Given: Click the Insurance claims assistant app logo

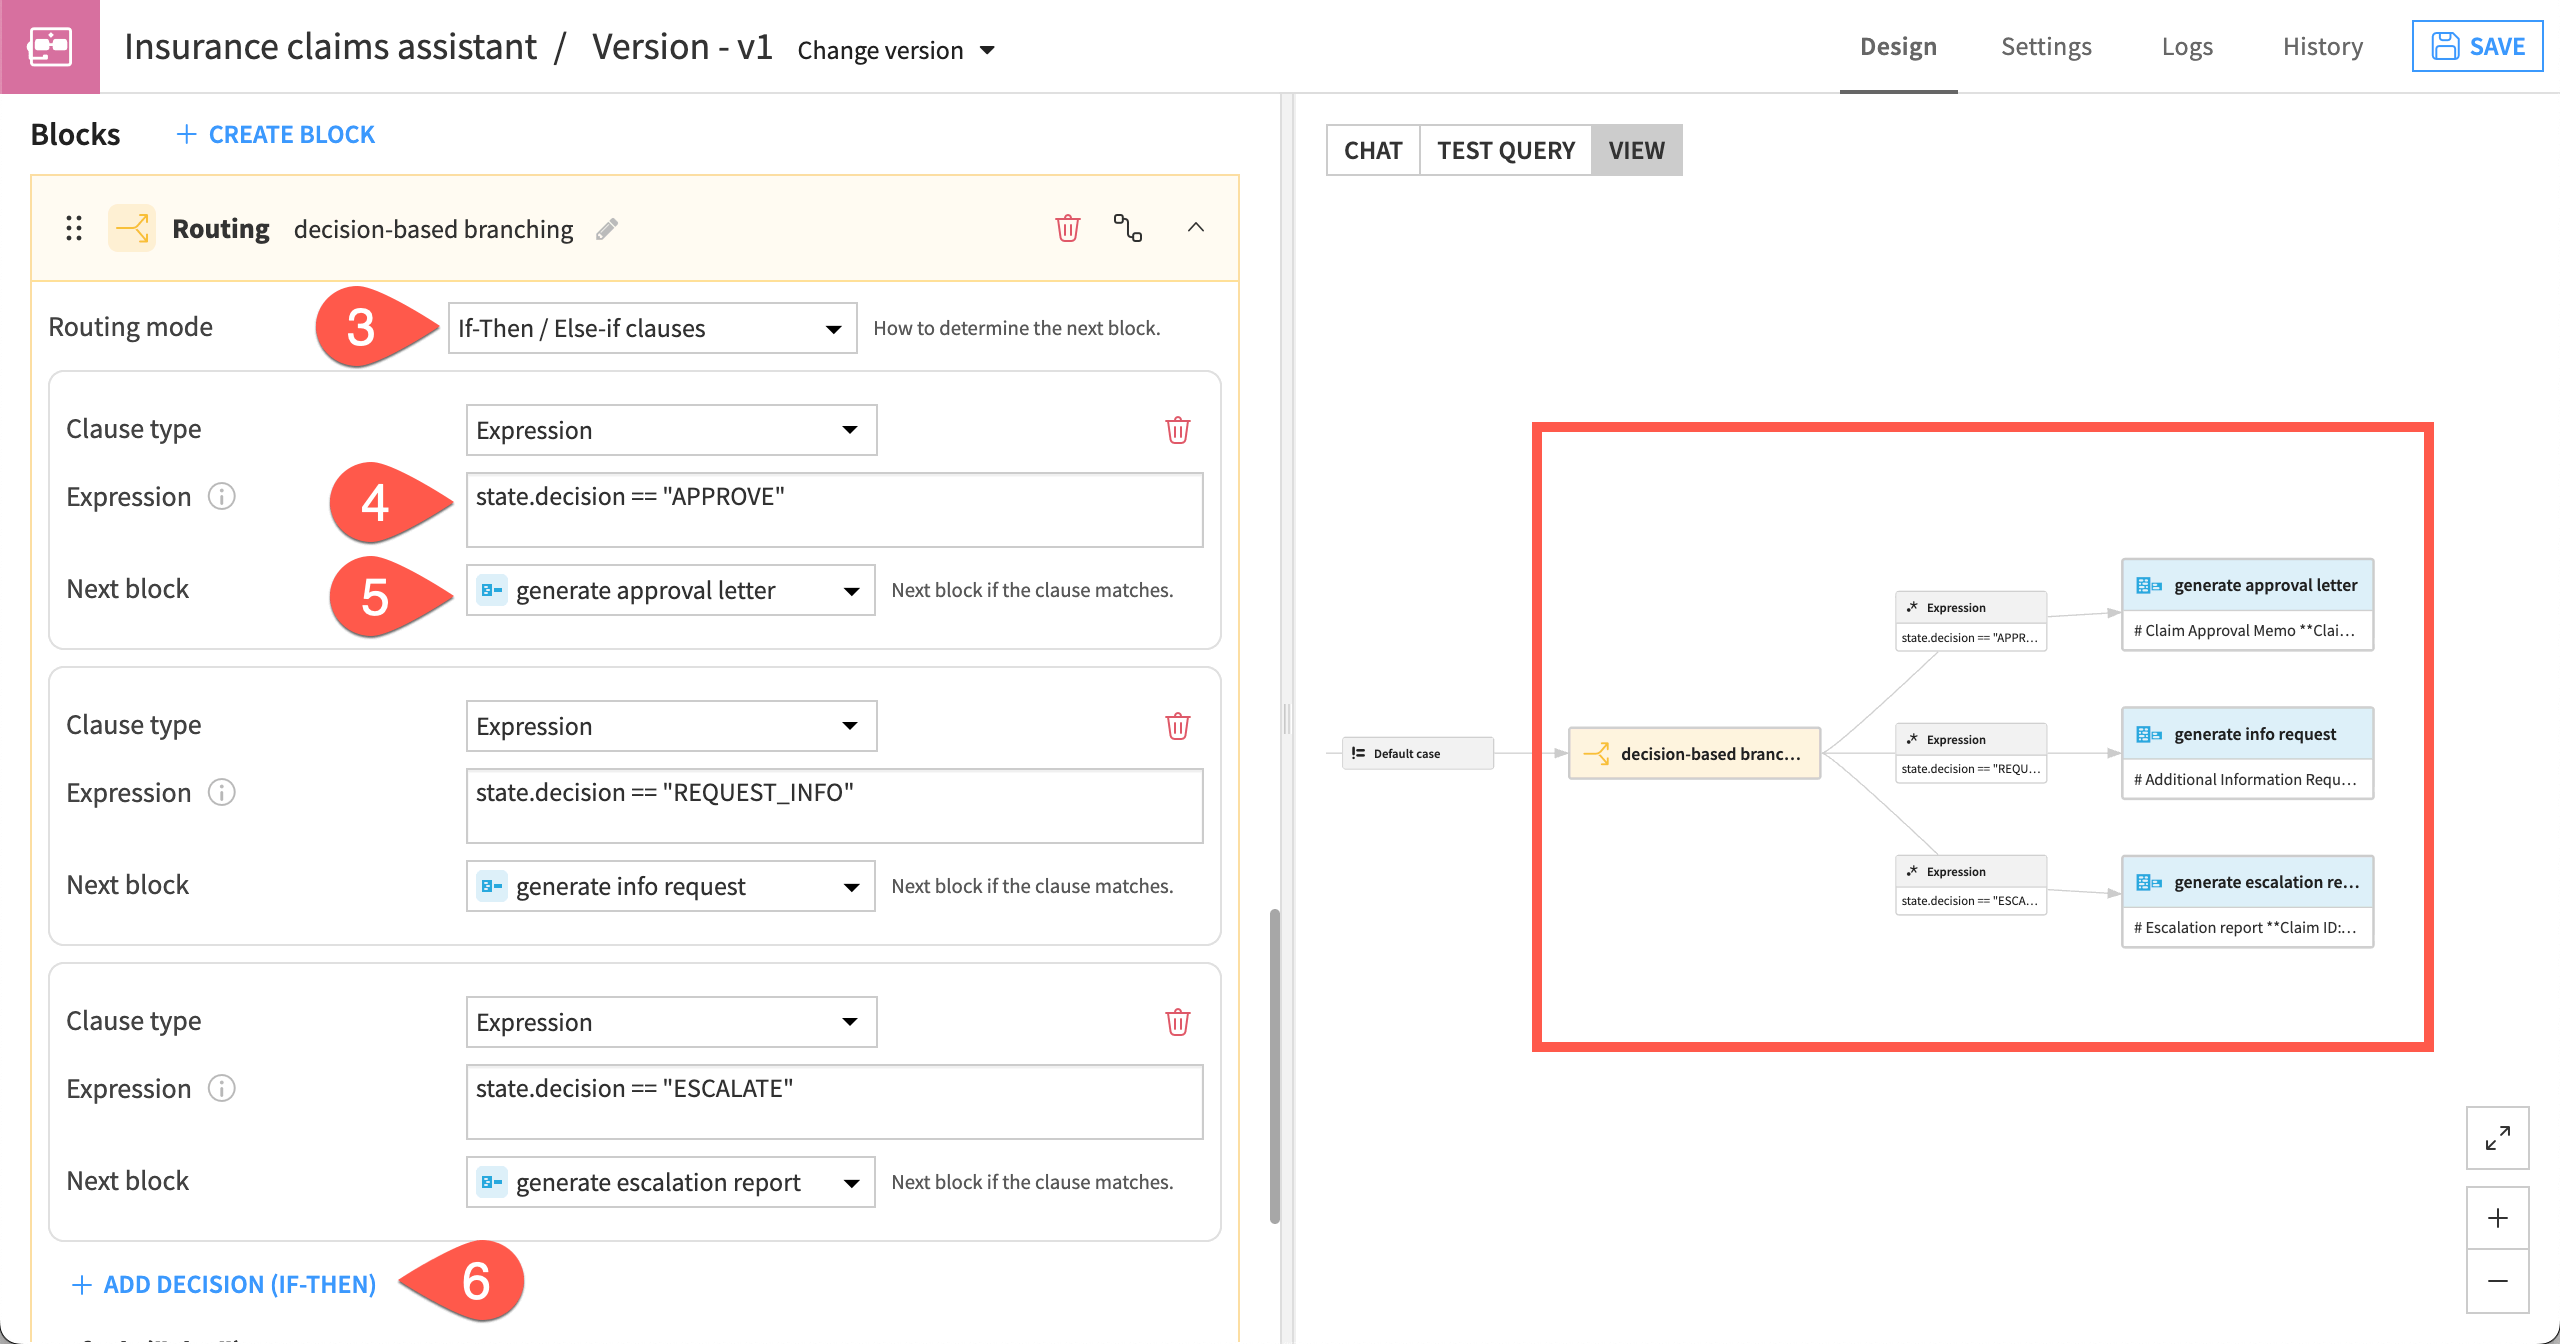Looking at the screenshot, I should click(x=50, y=46).
